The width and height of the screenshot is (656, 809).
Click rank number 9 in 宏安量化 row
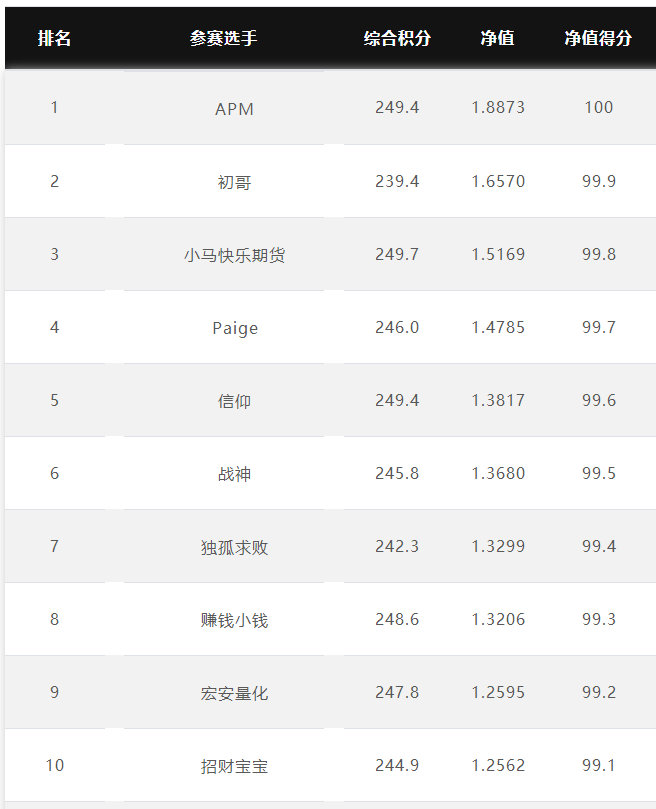coord(54,692)
